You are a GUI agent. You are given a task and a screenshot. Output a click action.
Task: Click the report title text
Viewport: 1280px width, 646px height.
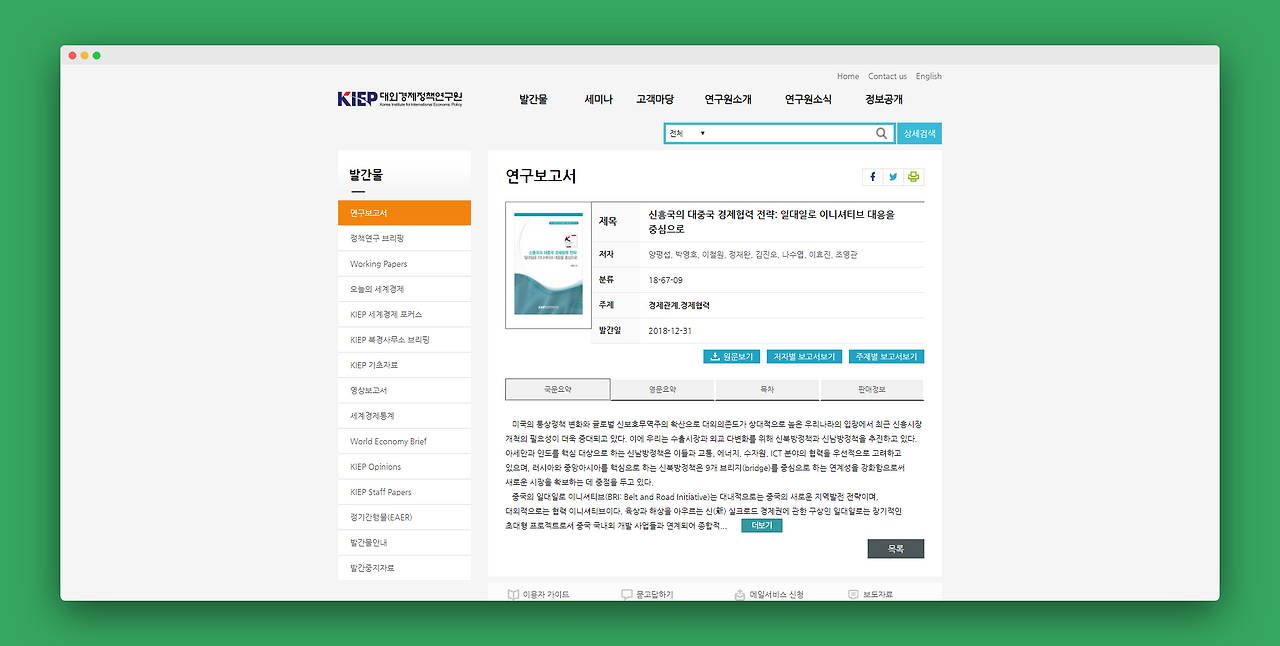click(x=772, y=221)
